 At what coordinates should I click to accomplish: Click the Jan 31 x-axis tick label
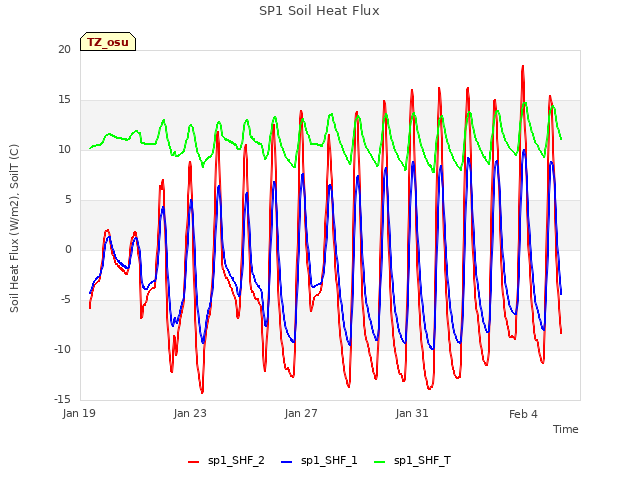[x=412, y=413]
